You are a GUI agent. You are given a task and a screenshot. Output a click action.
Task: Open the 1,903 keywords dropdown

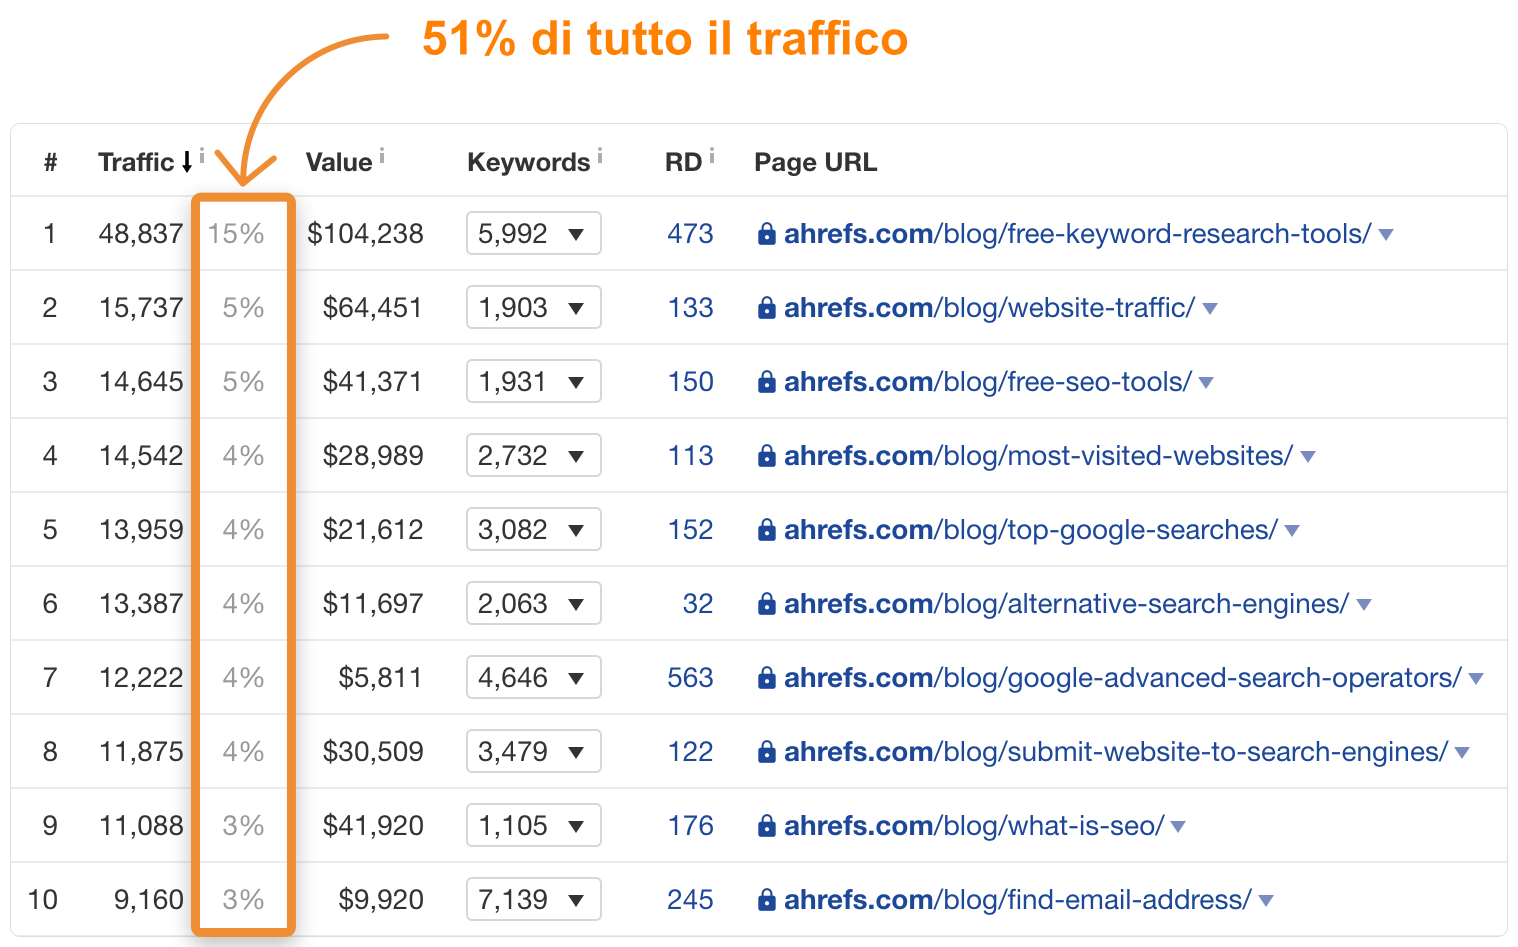(534, 307)
